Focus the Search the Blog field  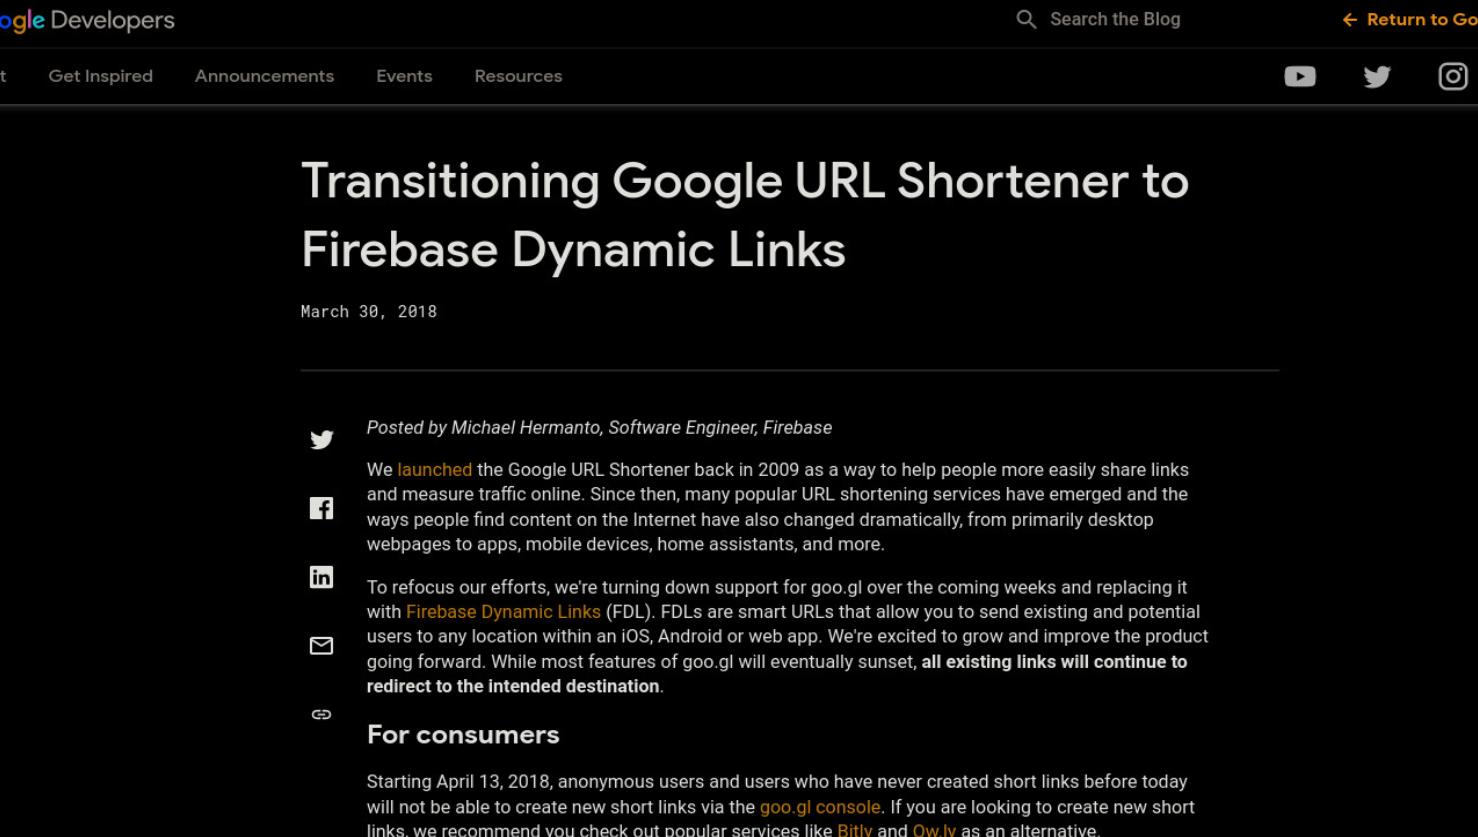coord(1115,19)
